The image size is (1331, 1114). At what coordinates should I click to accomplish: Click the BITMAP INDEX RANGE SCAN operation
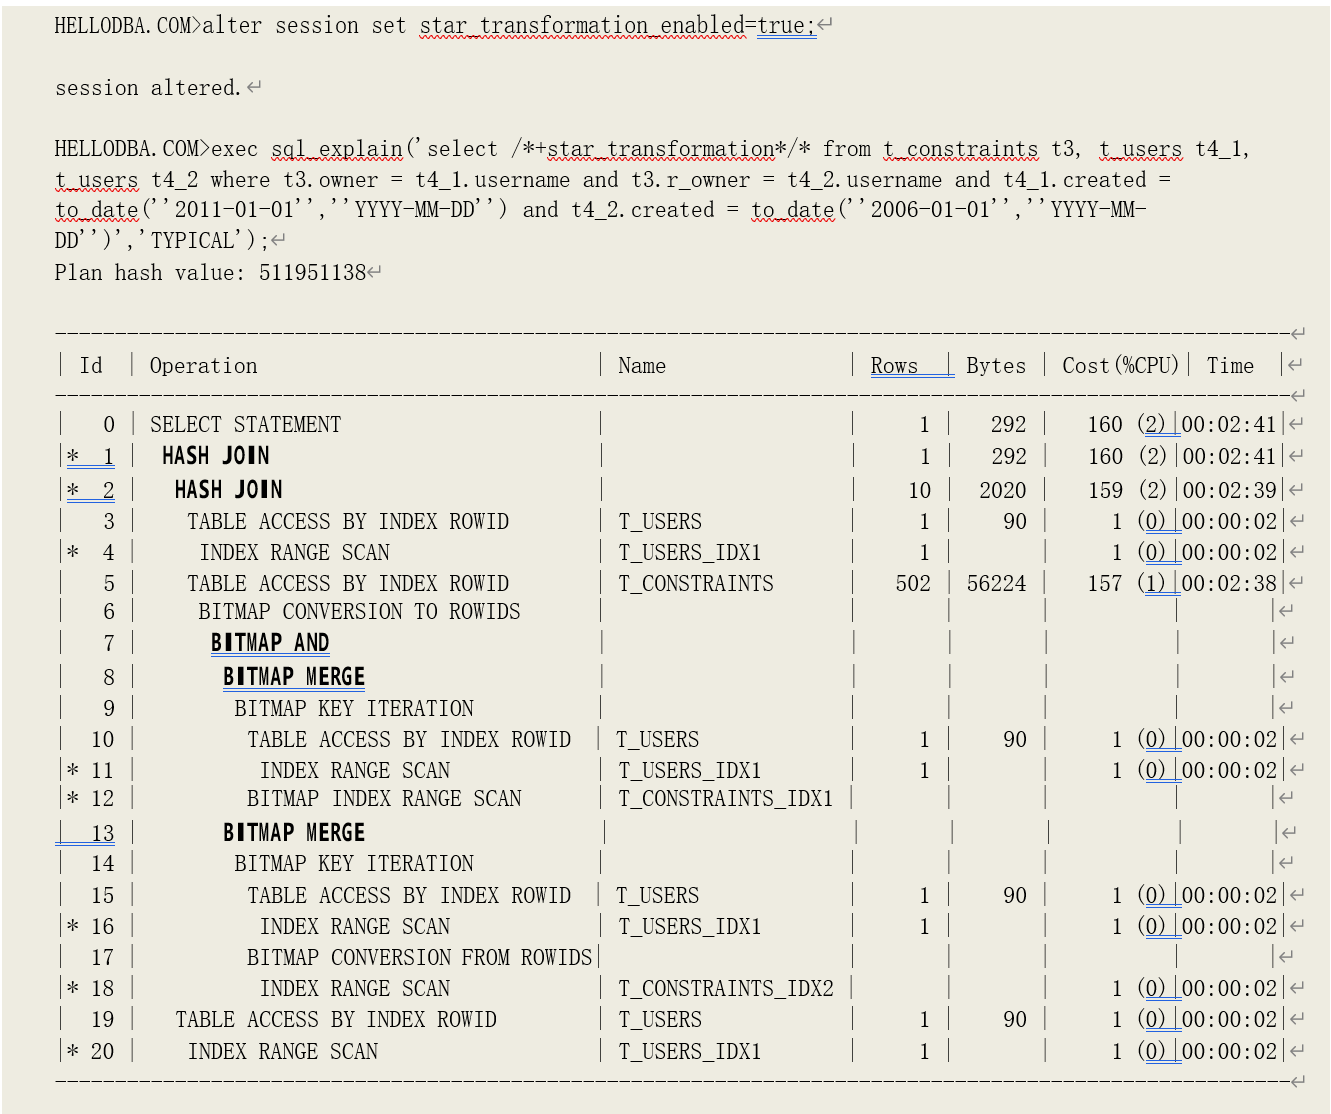click(x=384, y=799)
